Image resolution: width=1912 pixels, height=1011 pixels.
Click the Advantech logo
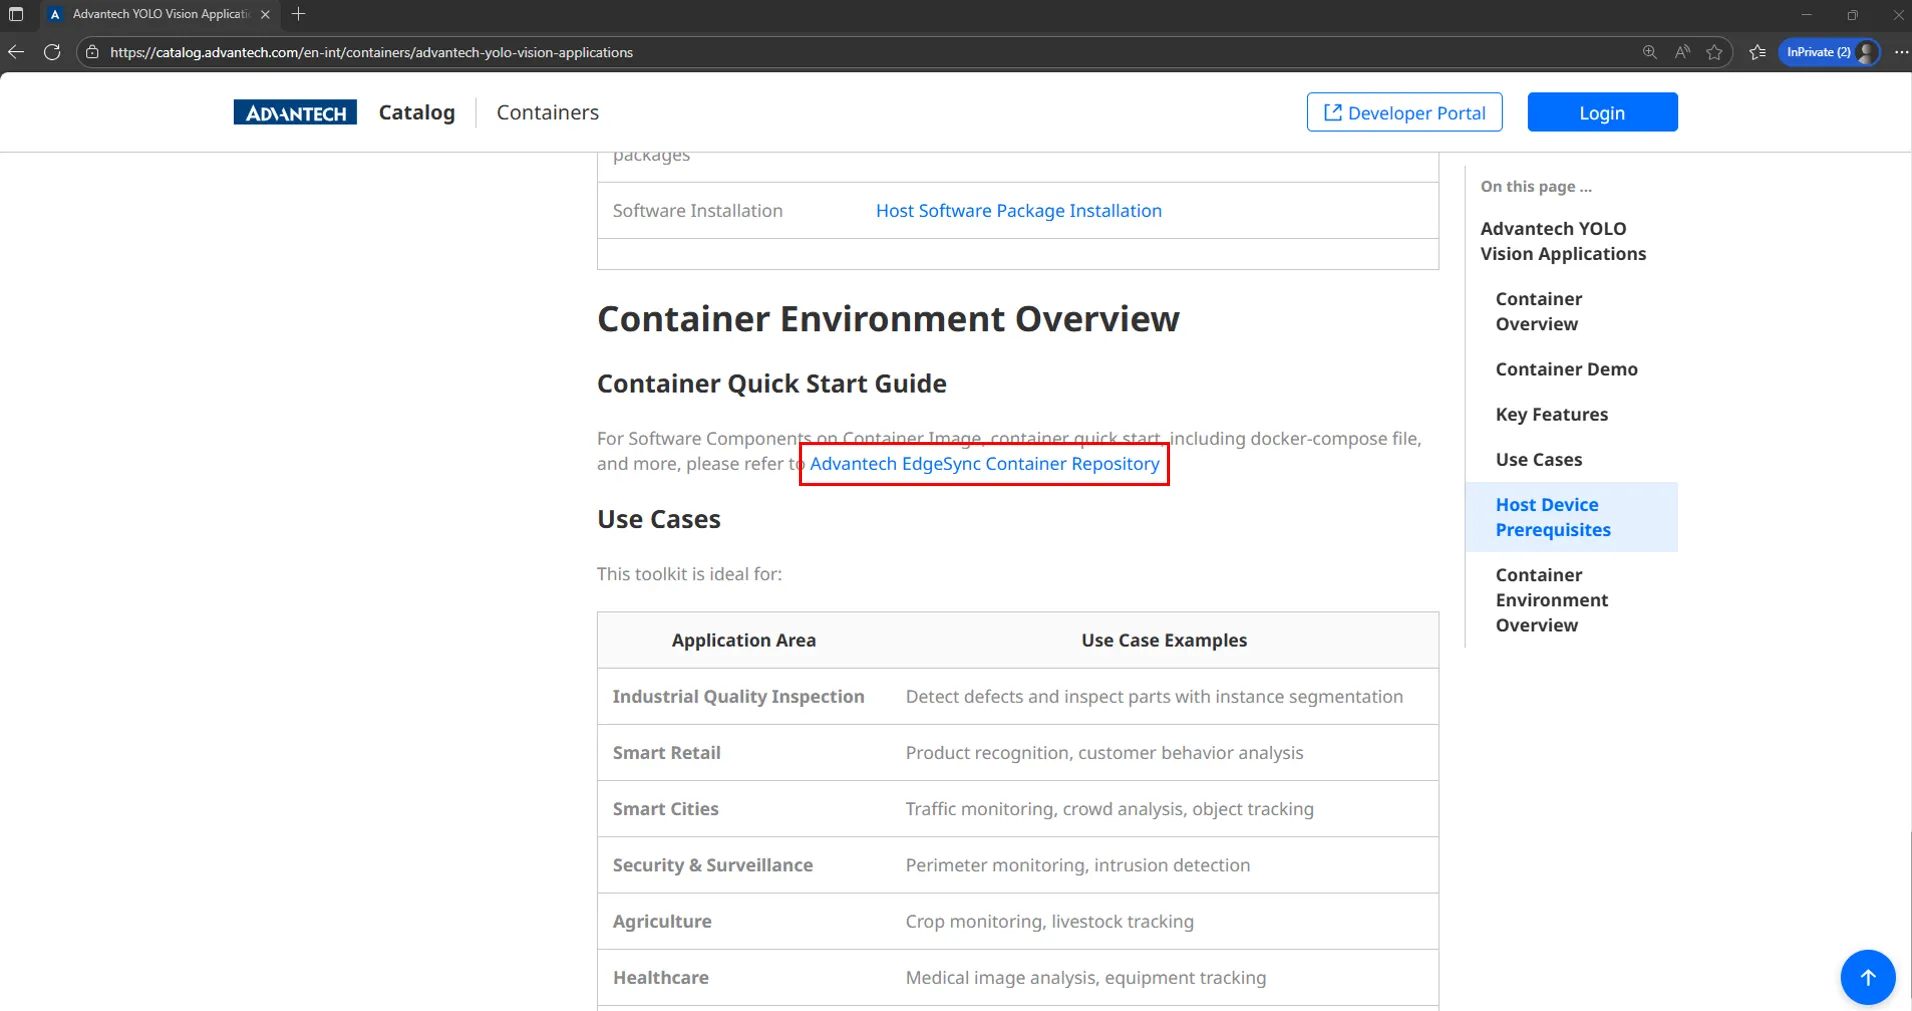[x=294, y=112]
